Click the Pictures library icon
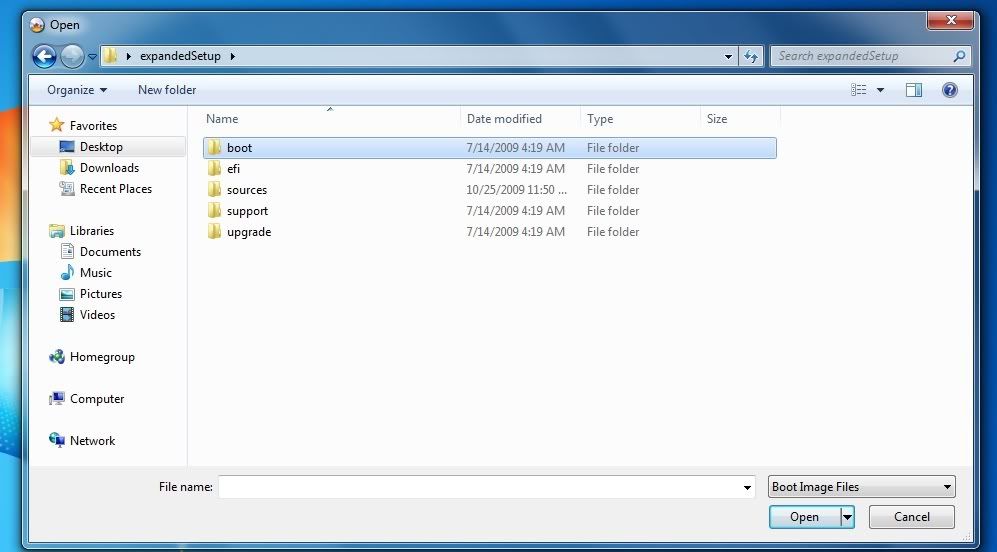Viewport: 997px width, 552px height. click(x=67, y=294)
